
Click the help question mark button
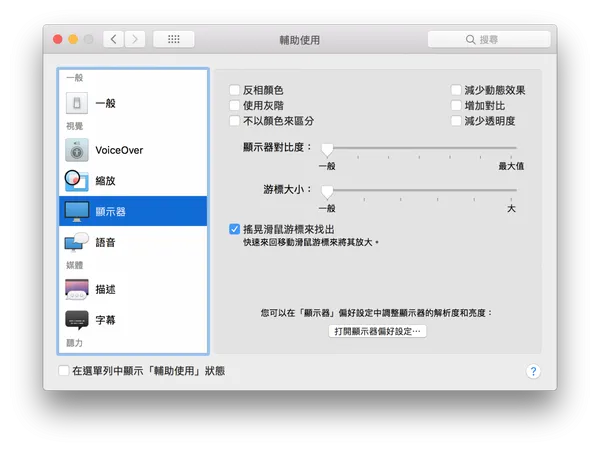tap(533, 371)
